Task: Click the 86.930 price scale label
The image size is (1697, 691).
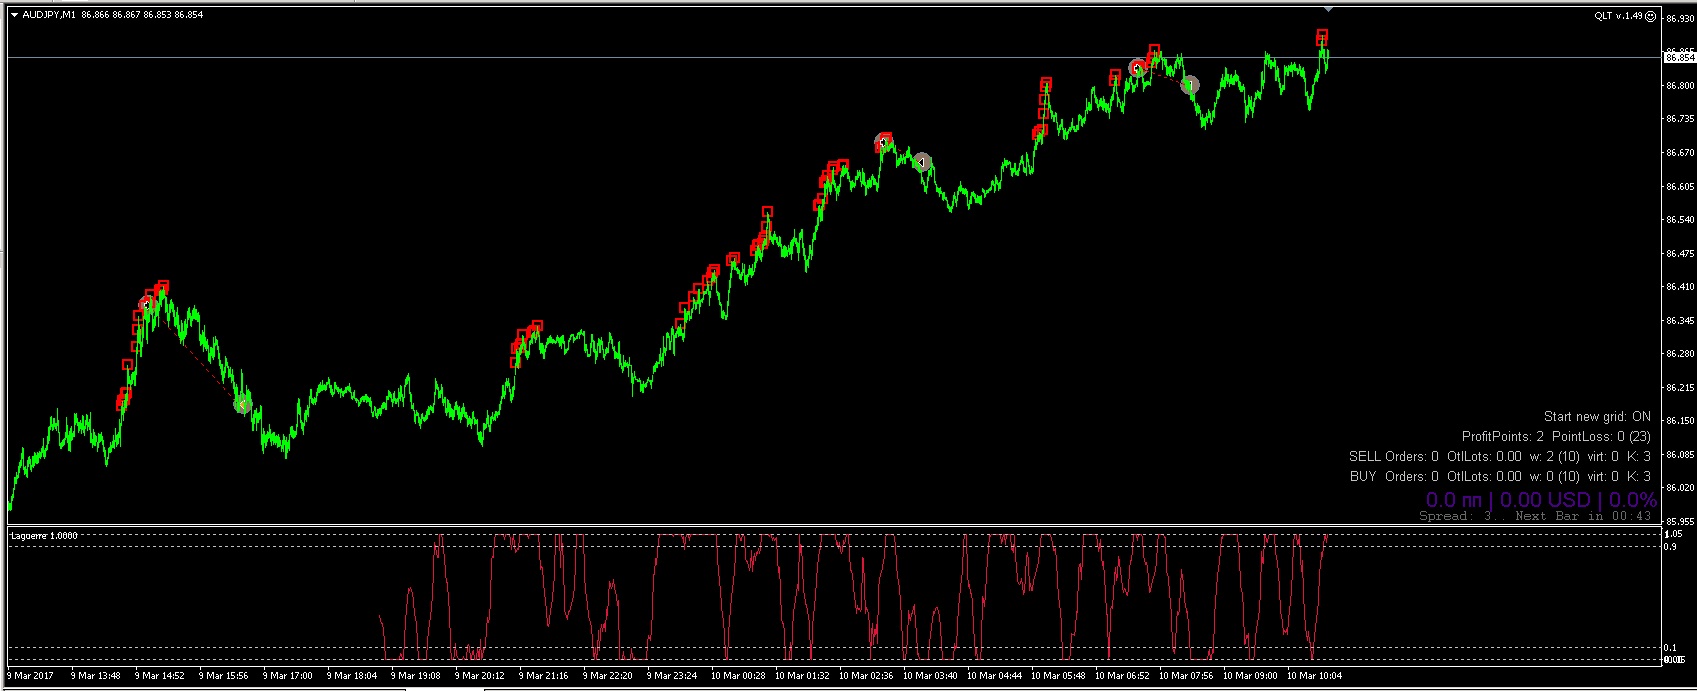Action: tap(1679, 19)
